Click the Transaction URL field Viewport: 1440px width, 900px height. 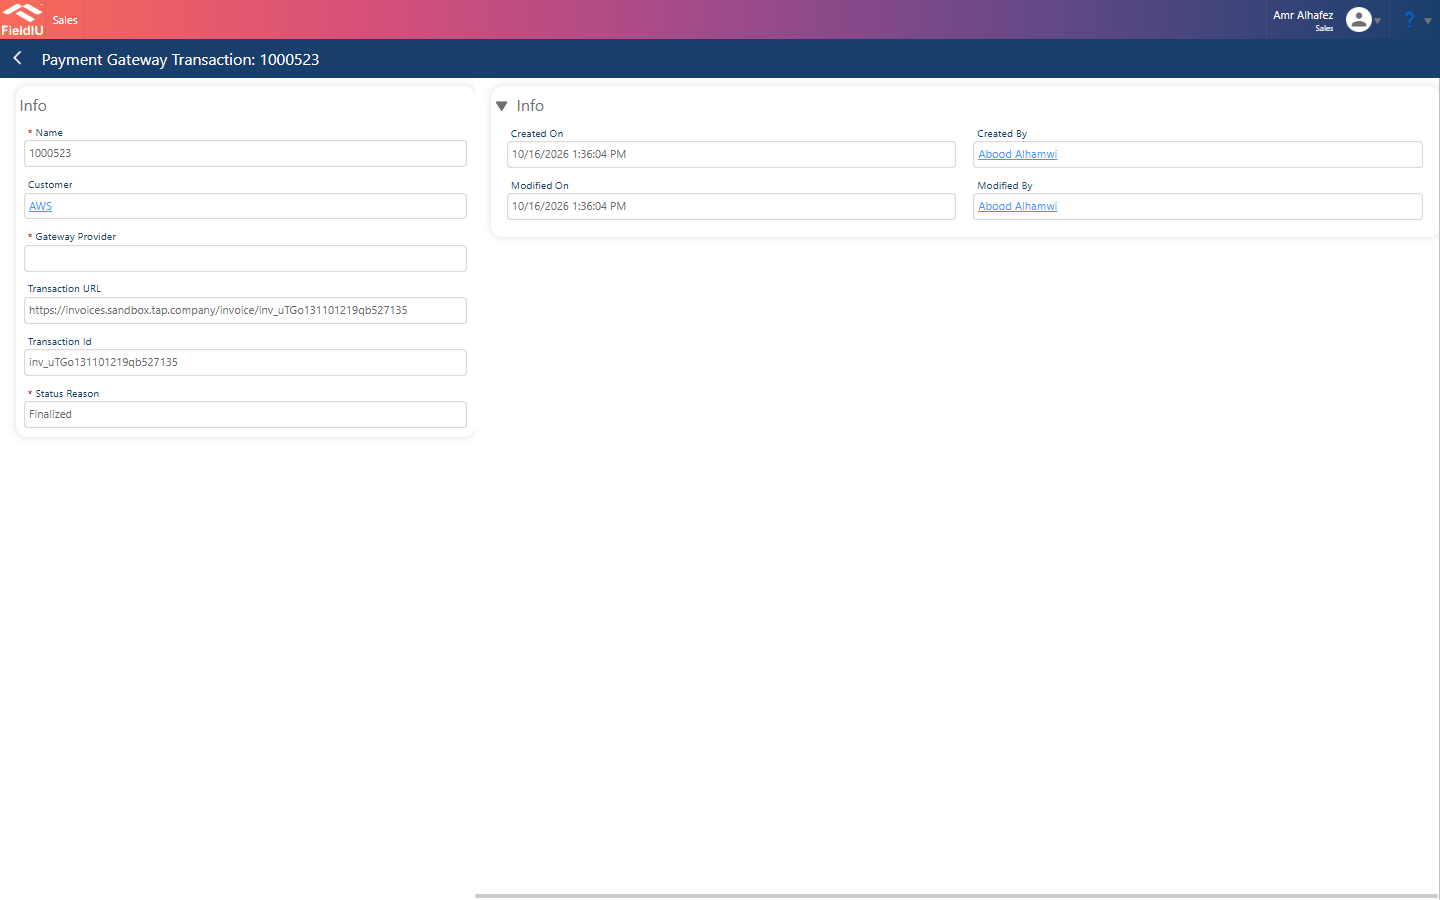(x=245, y=310)
